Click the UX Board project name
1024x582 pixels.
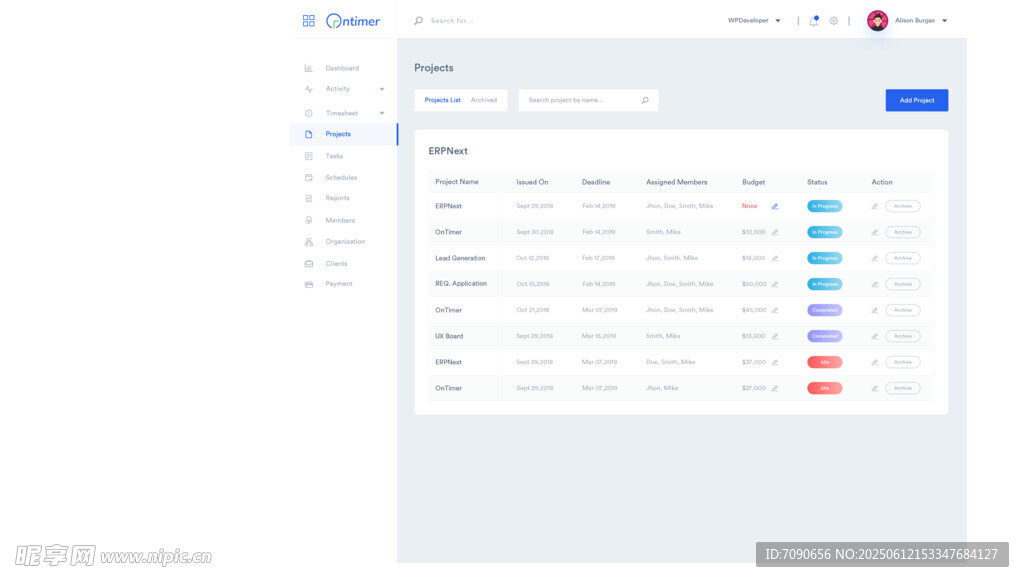point(449,336)
